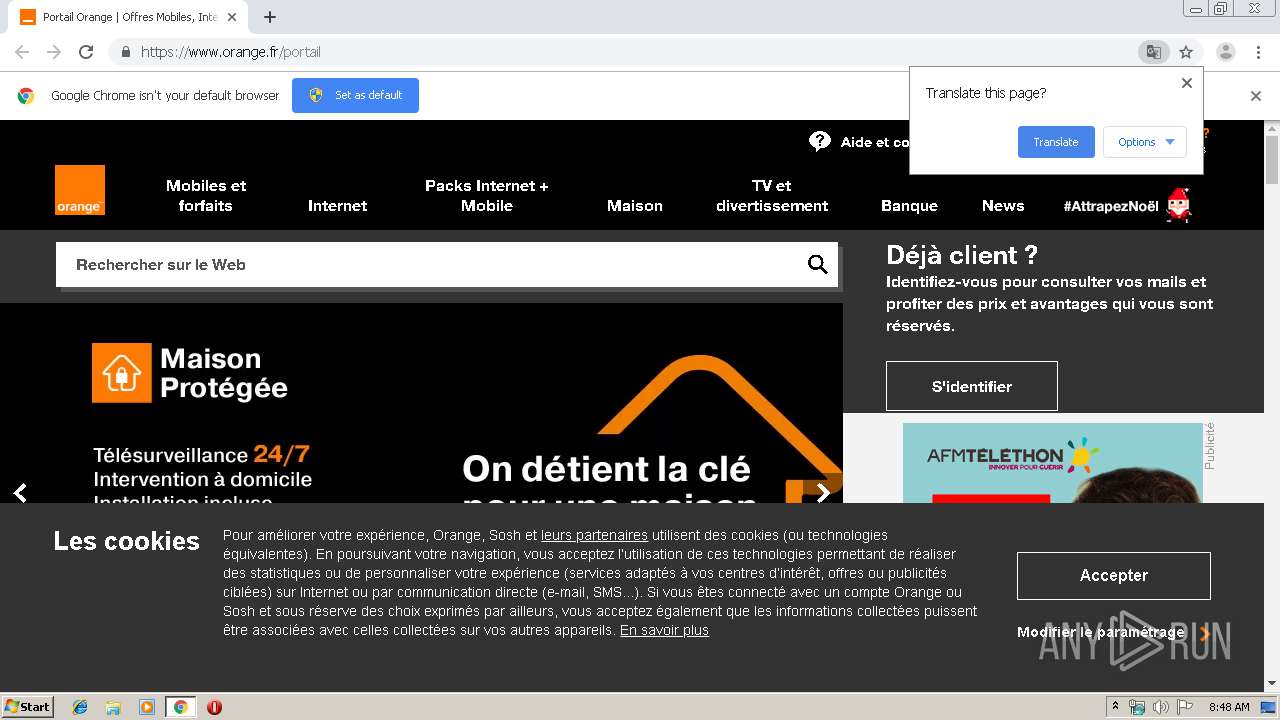Image resolution: width=1280 pixels, height=720 pixels.
Task: Click the #AttrapezNoël link
Action: point(1111,206)
